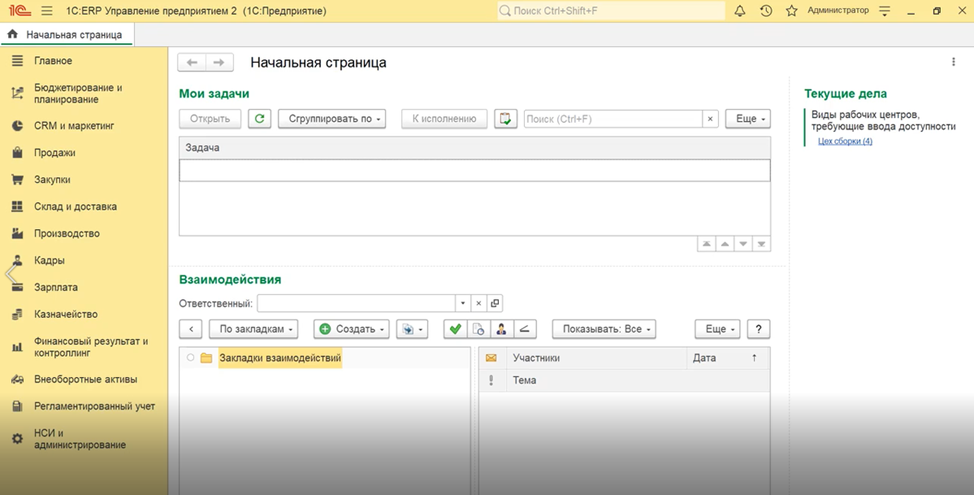Click the envelope icon column header

pyautogui.click(x=491, y=358)
